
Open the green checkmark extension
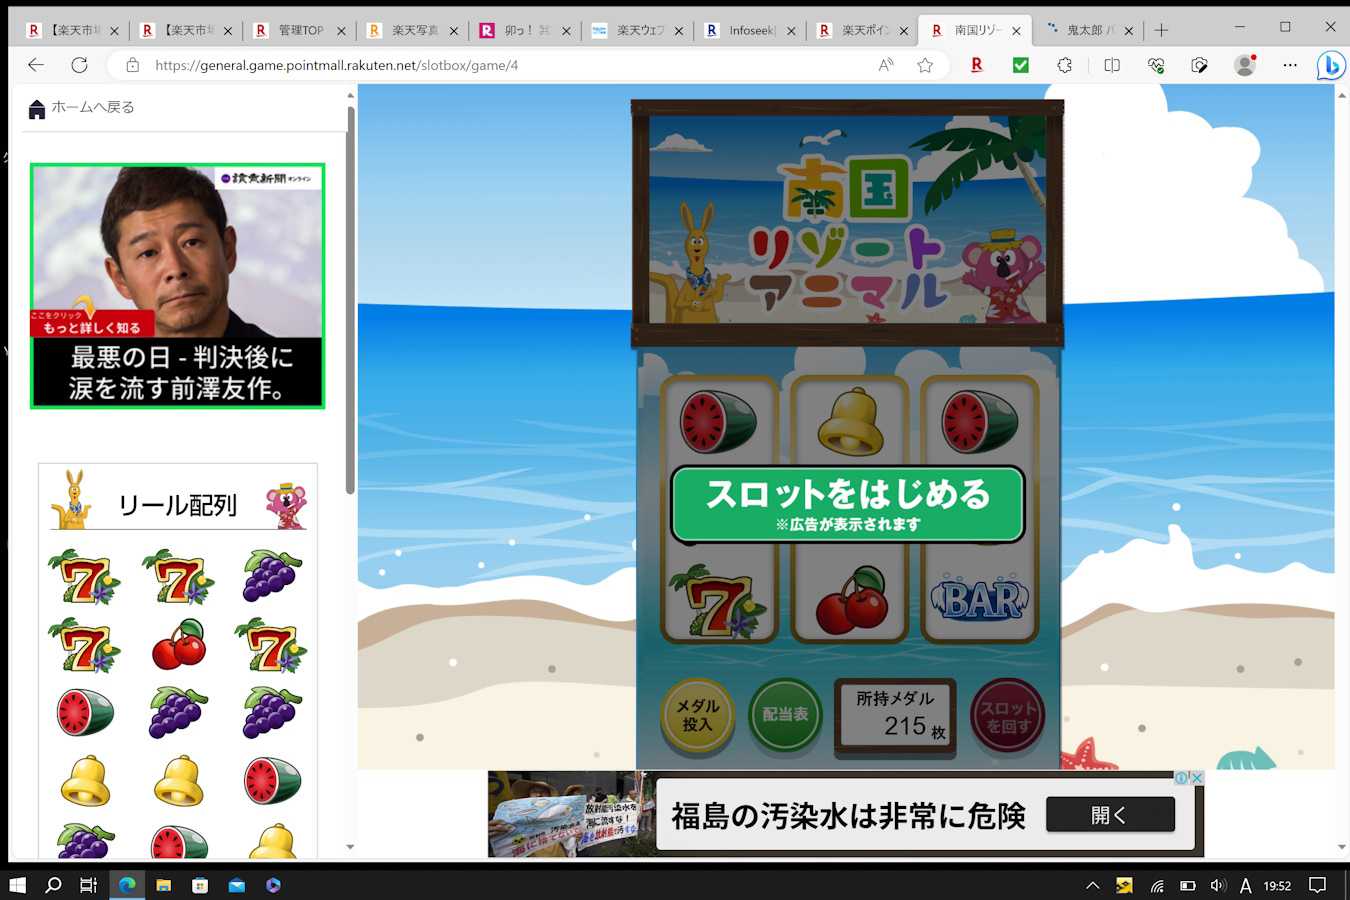click(x=1021, y=65)
